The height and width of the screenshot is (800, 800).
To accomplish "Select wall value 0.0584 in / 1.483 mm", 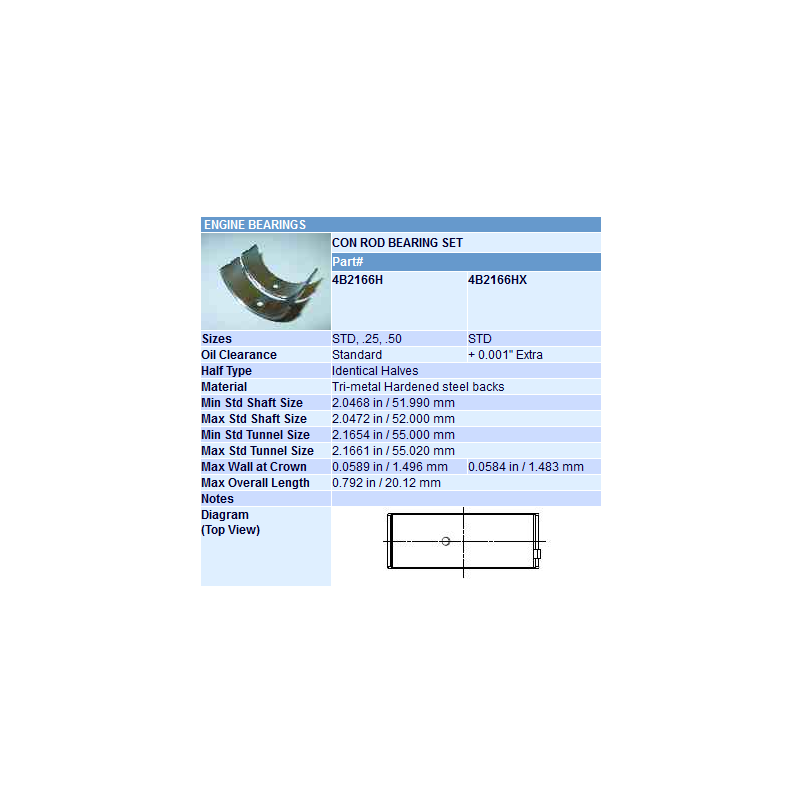I will [x=526, y=467].
